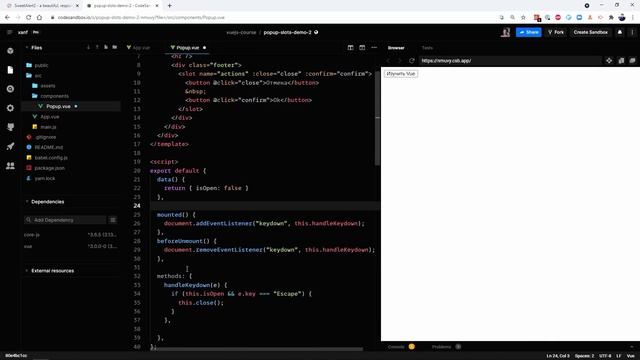This screenshot has height=360, width=640.
Task: Open the CodeSandbox hamburger menu
Action: click(9, 32)
